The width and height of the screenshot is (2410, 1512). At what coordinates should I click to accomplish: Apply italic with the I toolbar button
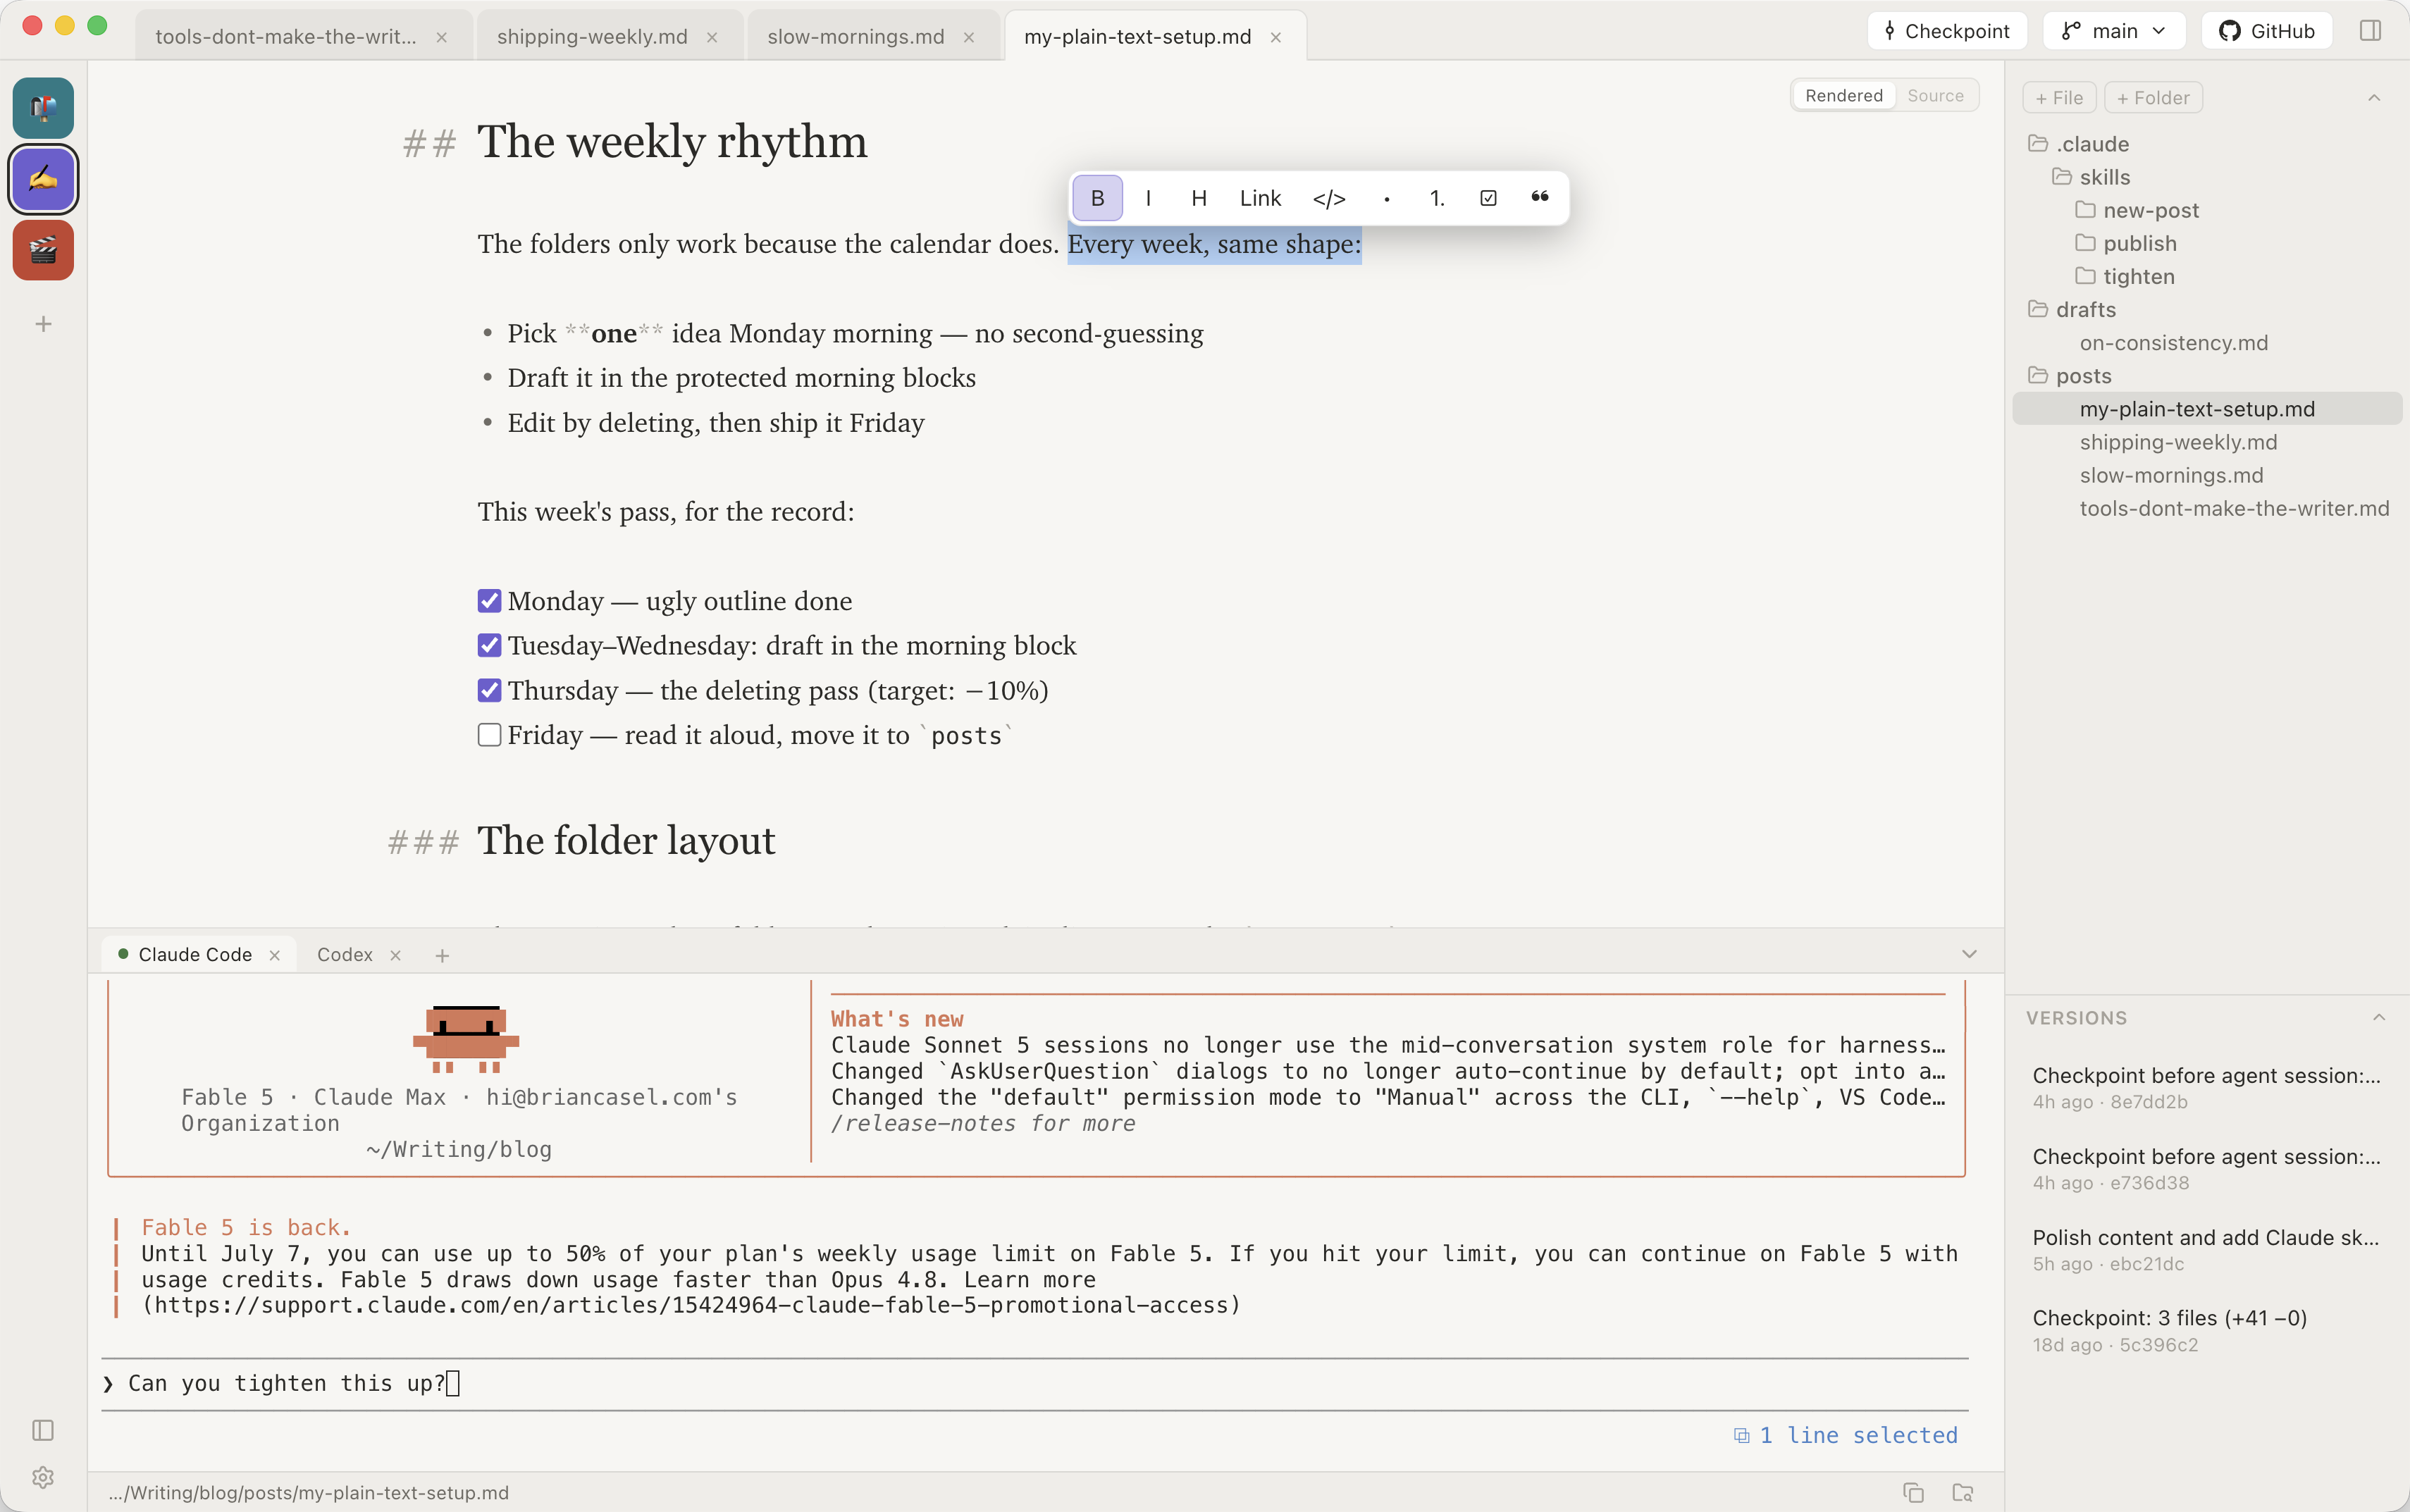(1148, 198)
